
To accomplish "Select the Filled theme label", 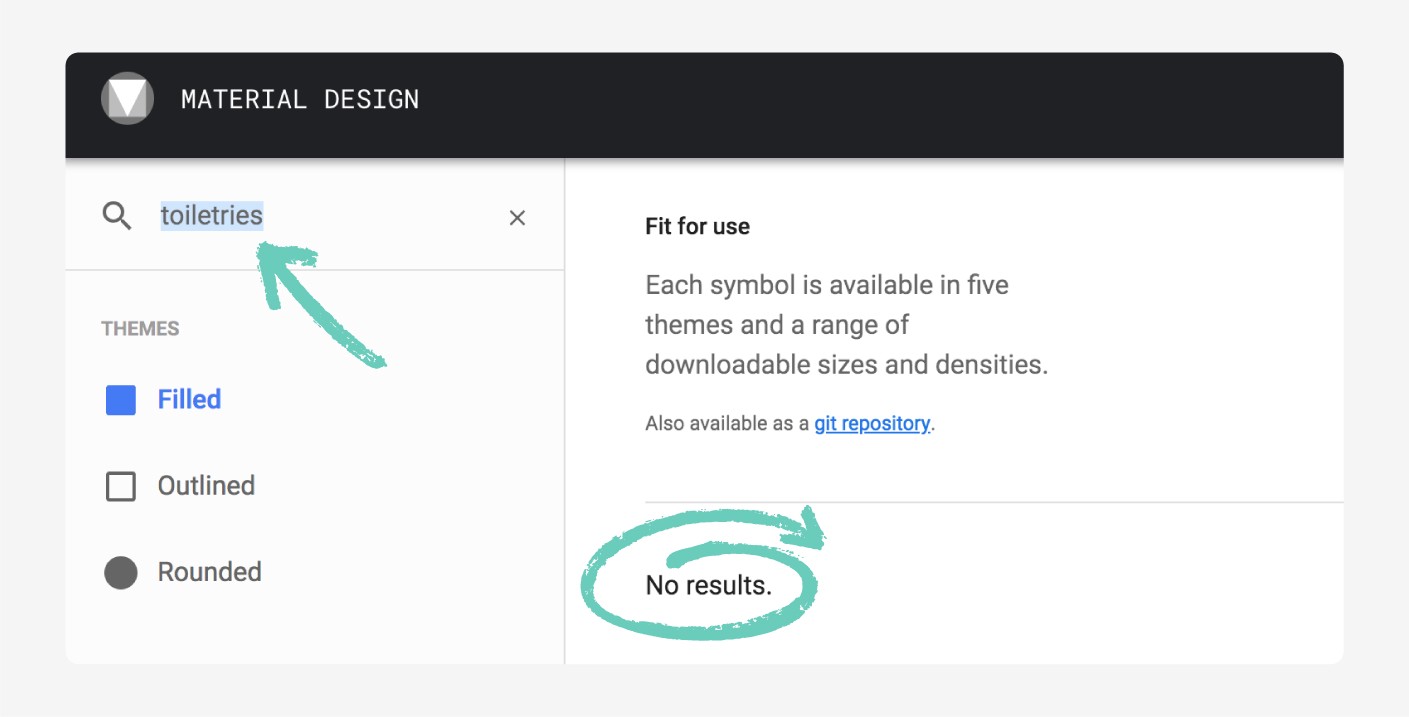I will [x=189, y=400].
